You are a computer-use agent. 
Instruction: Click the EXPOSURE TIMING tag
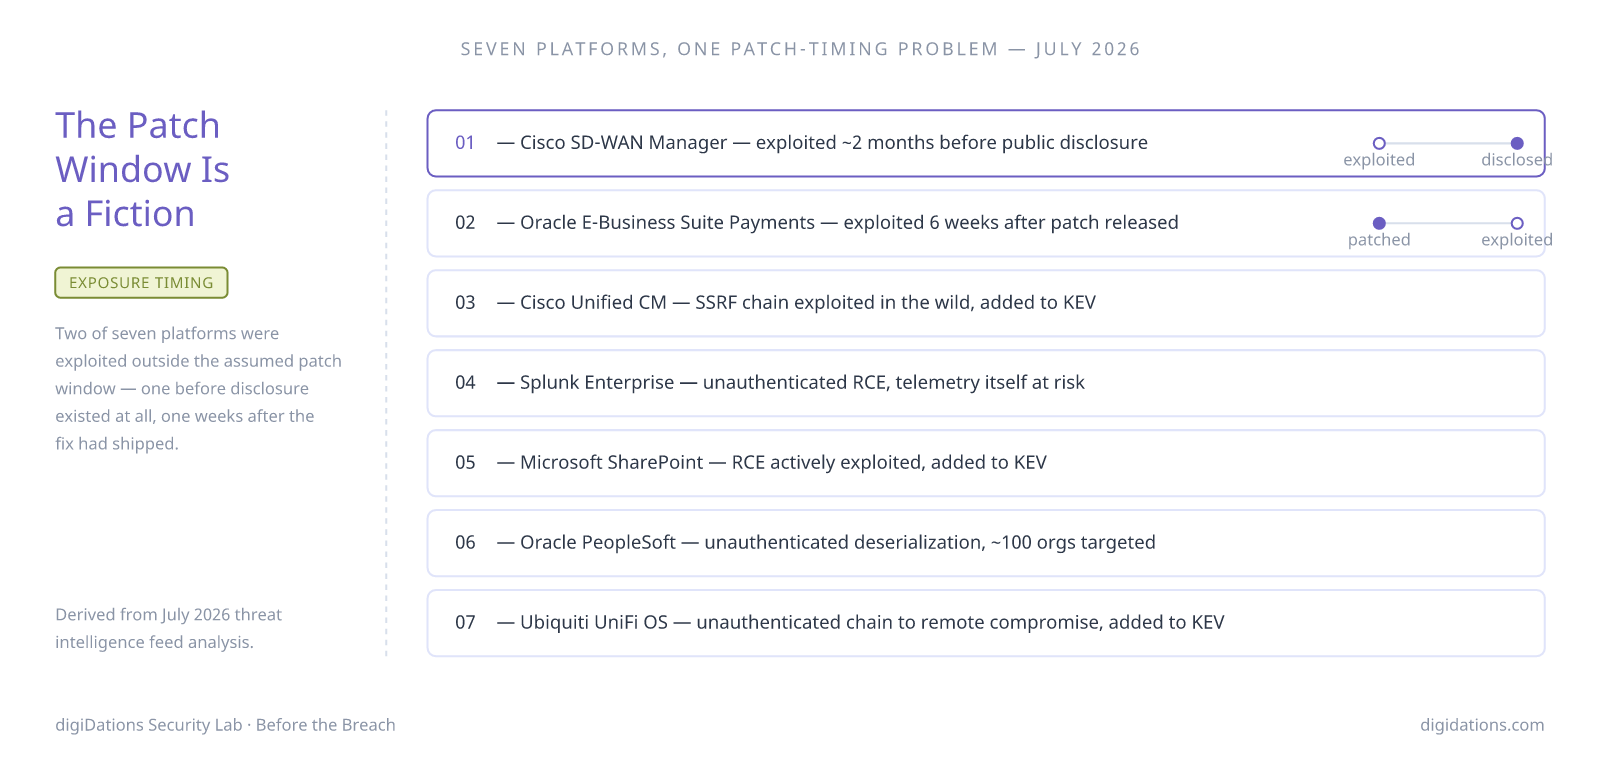coord(141,283)
